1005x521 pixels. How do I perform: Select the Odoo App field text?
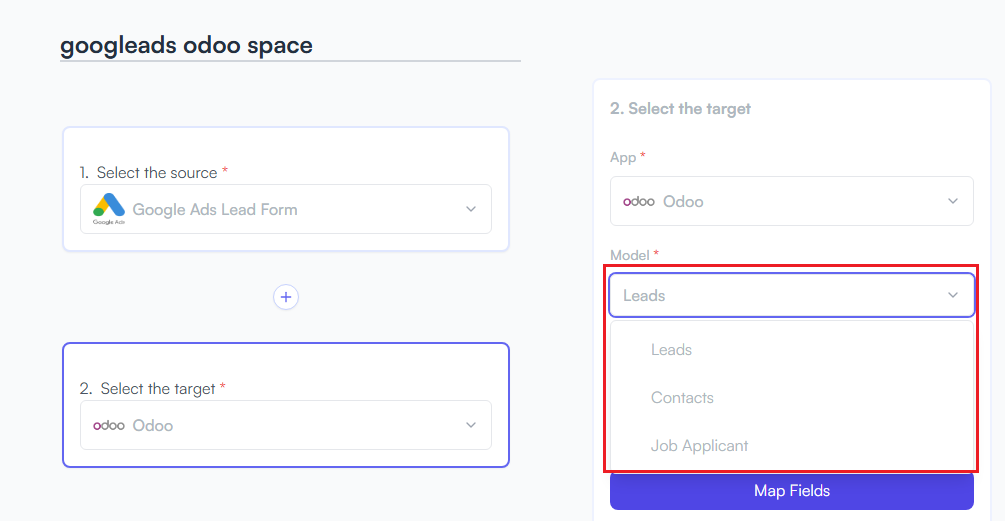pos(683,202)
